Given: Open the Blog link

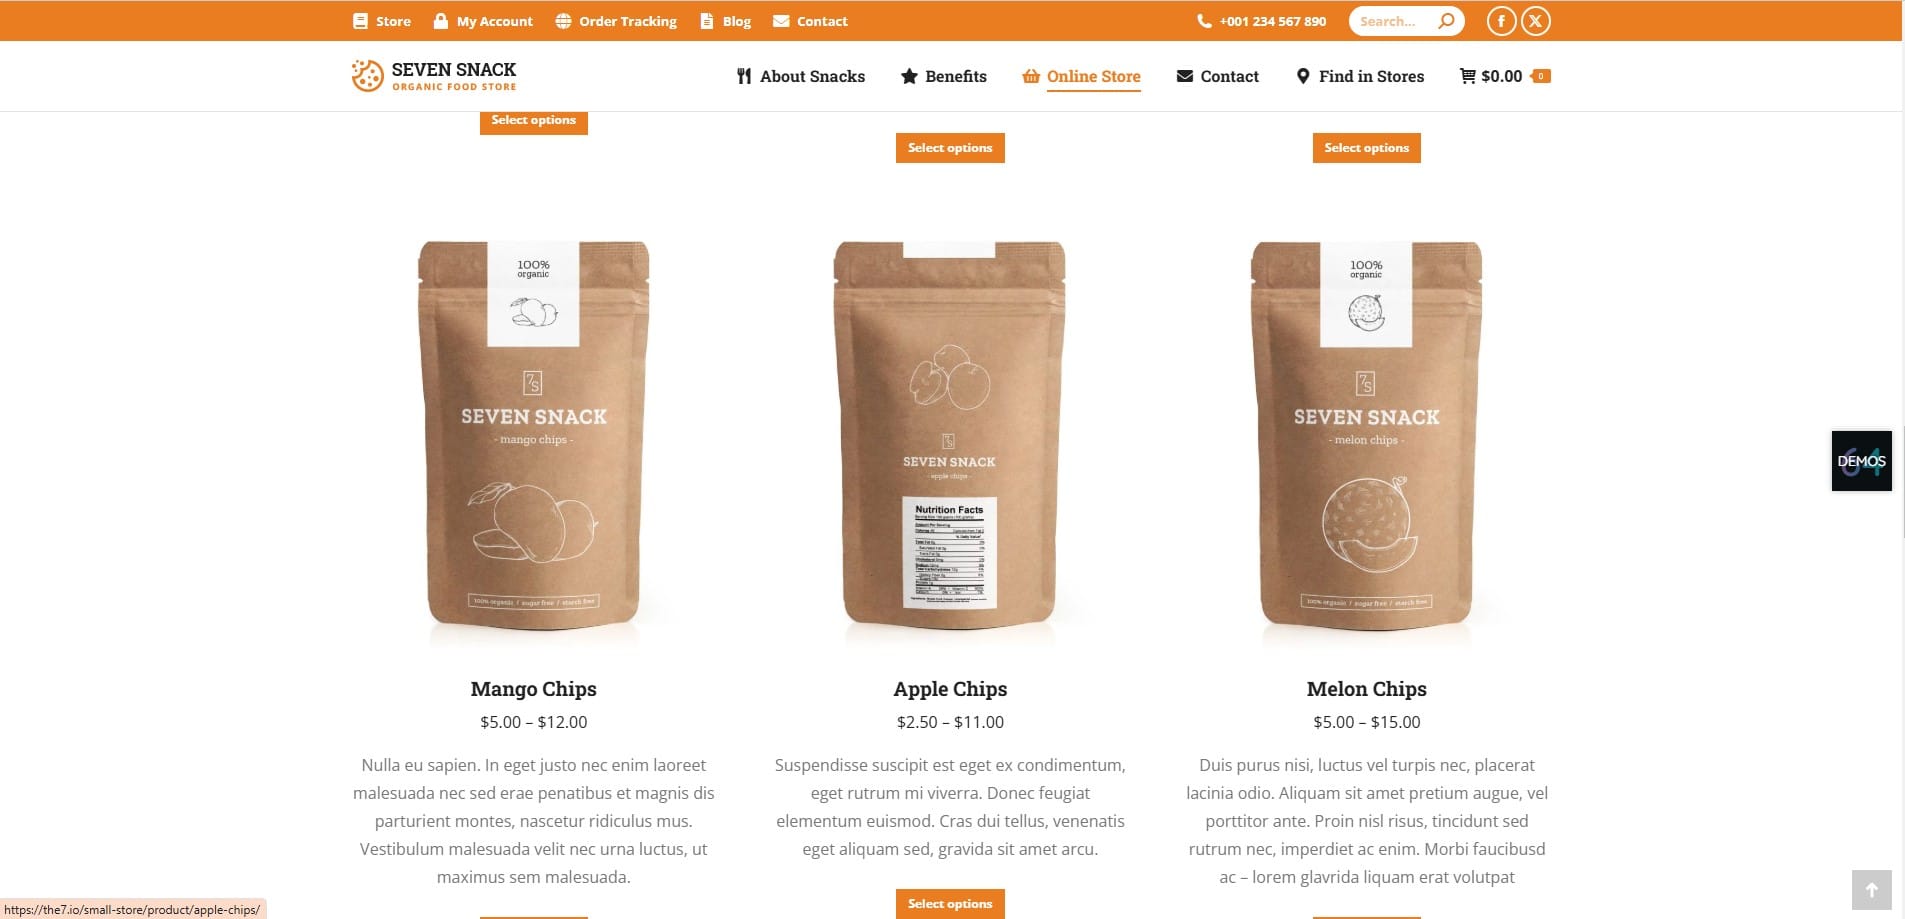Looking at the screenshot, I should (x=726, y=21).
